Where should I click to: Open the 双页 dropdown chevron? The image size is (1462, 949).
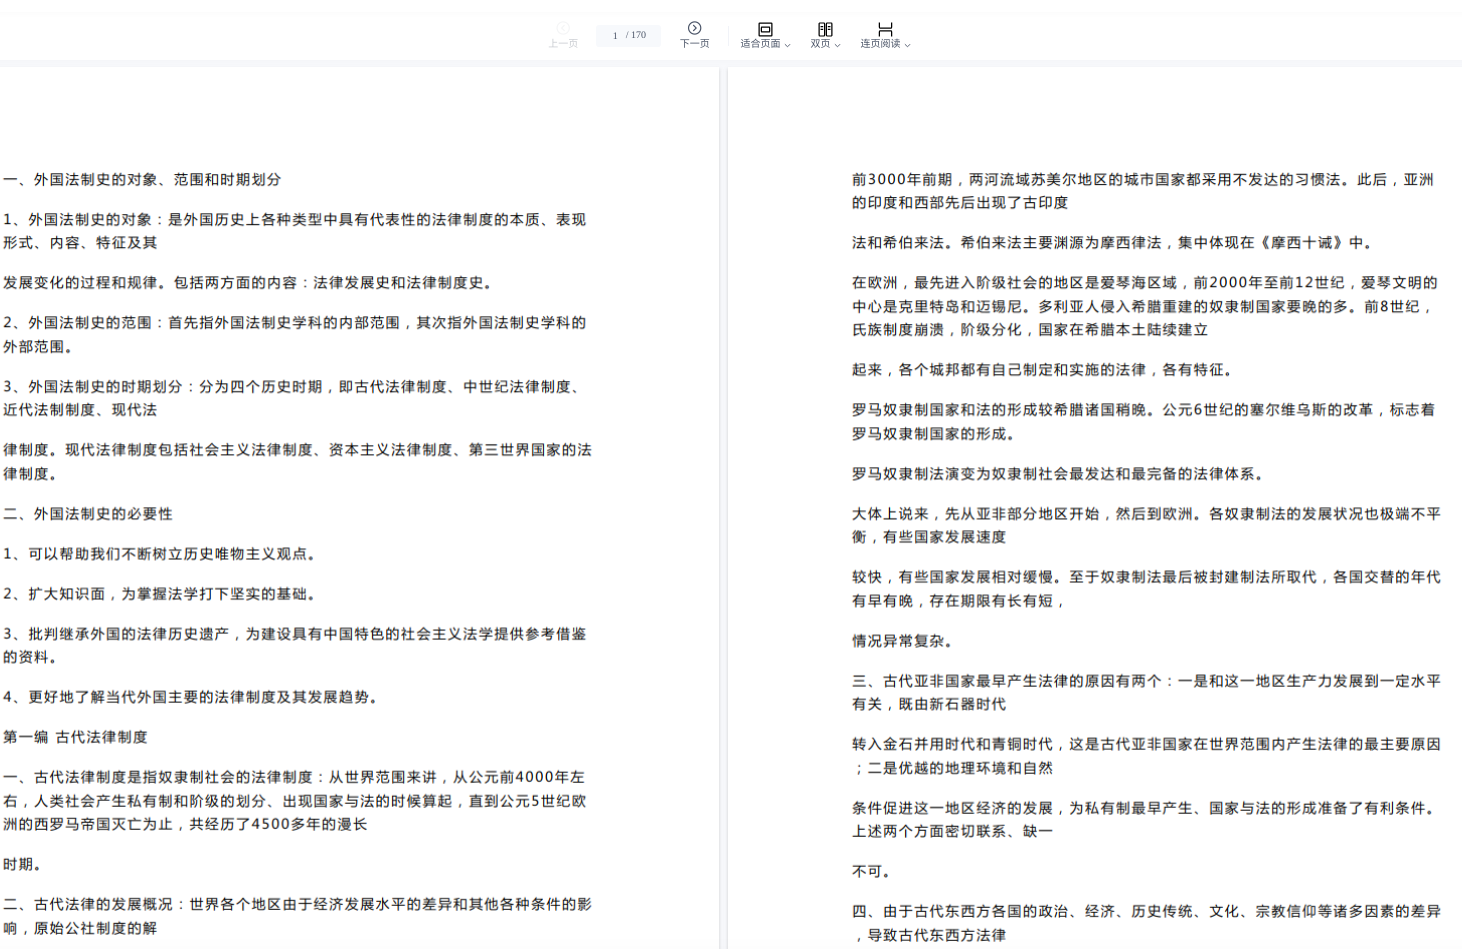click(x=837, y=45)
